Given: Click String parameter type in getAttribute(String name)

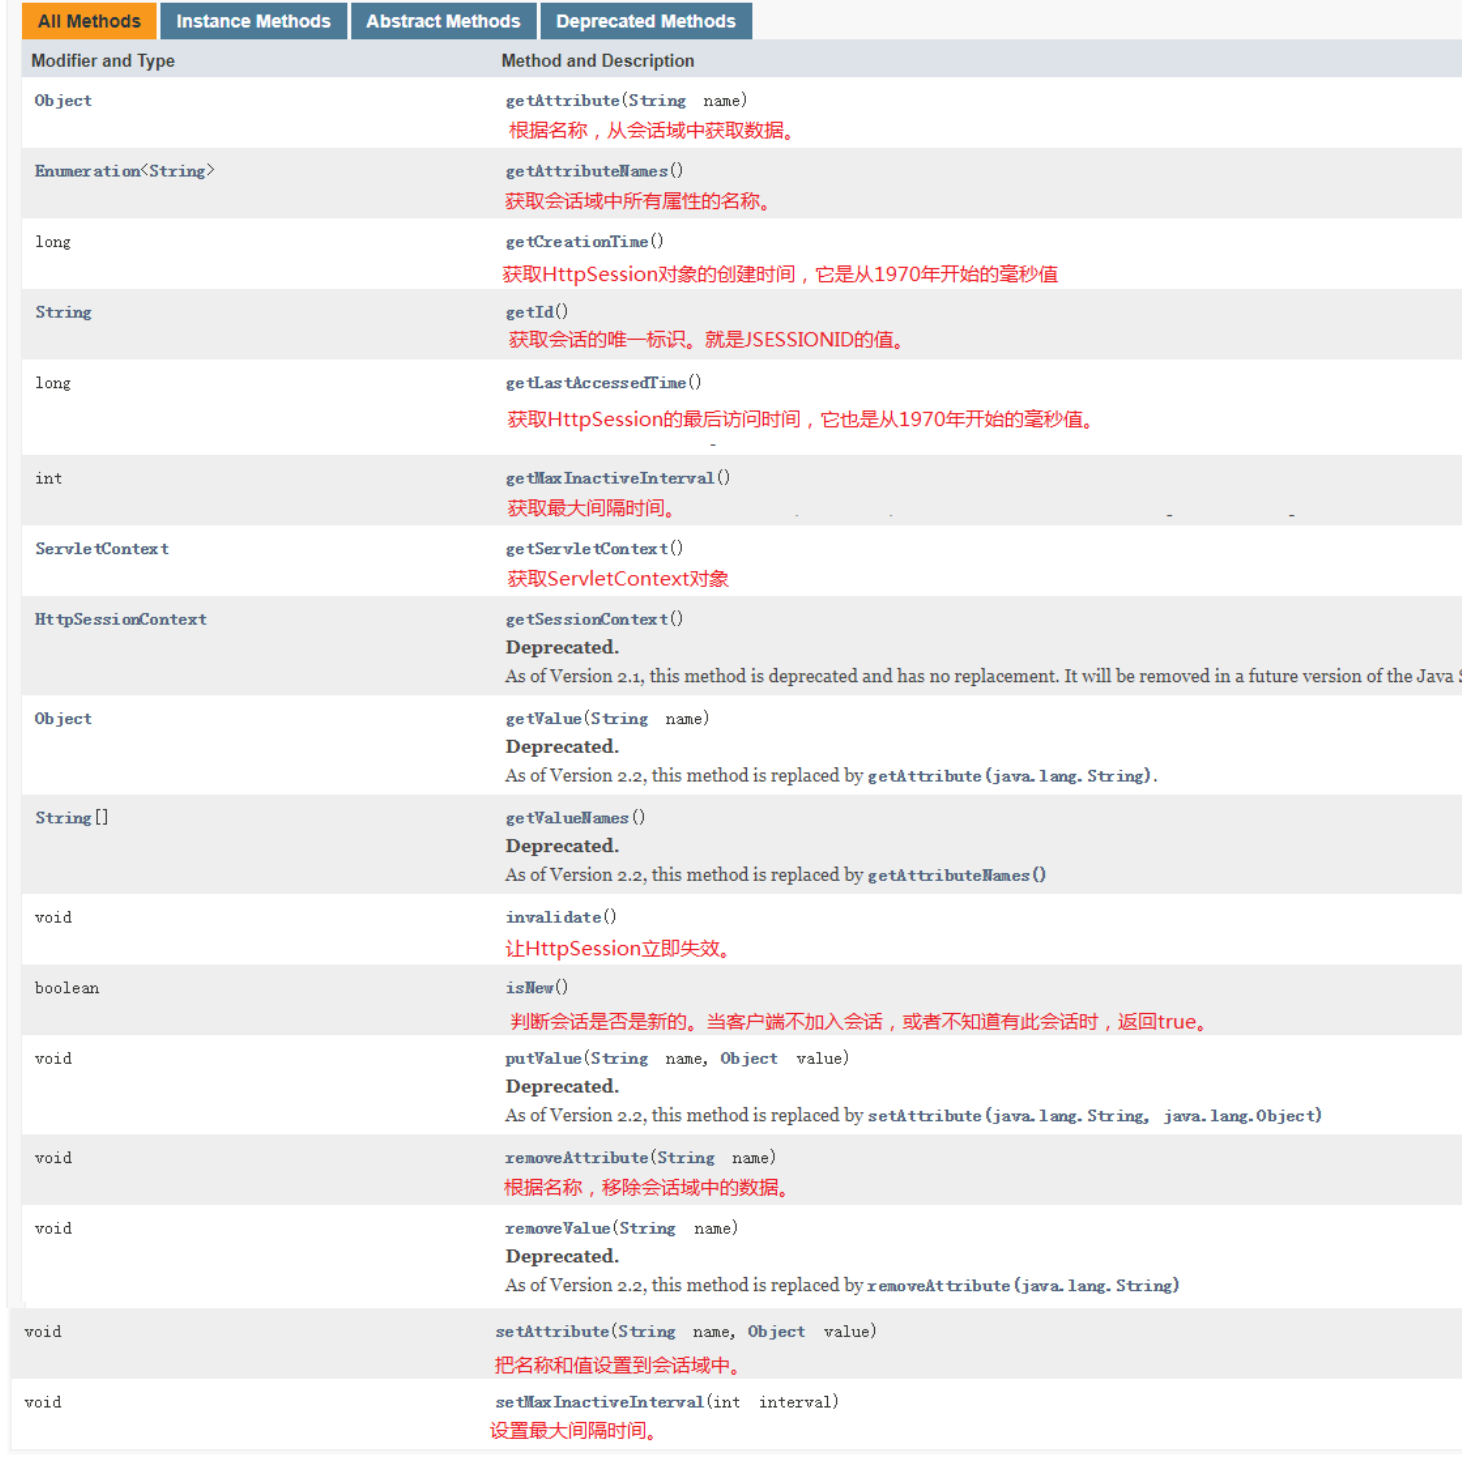Looking at the screenshot, I should [x=657, y=100].
